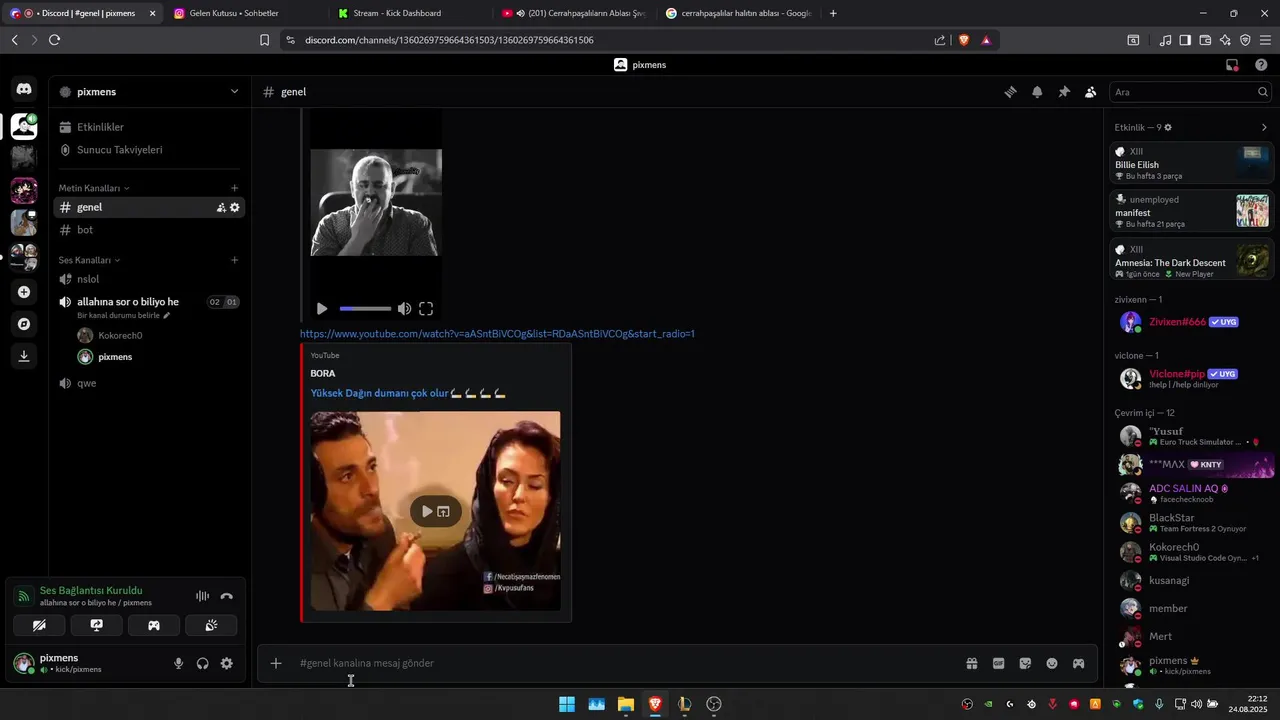Image resolution: width=1280 pixels, height=720 pixels.
Task: Disconnect from voice call
Action: point(226,596)
